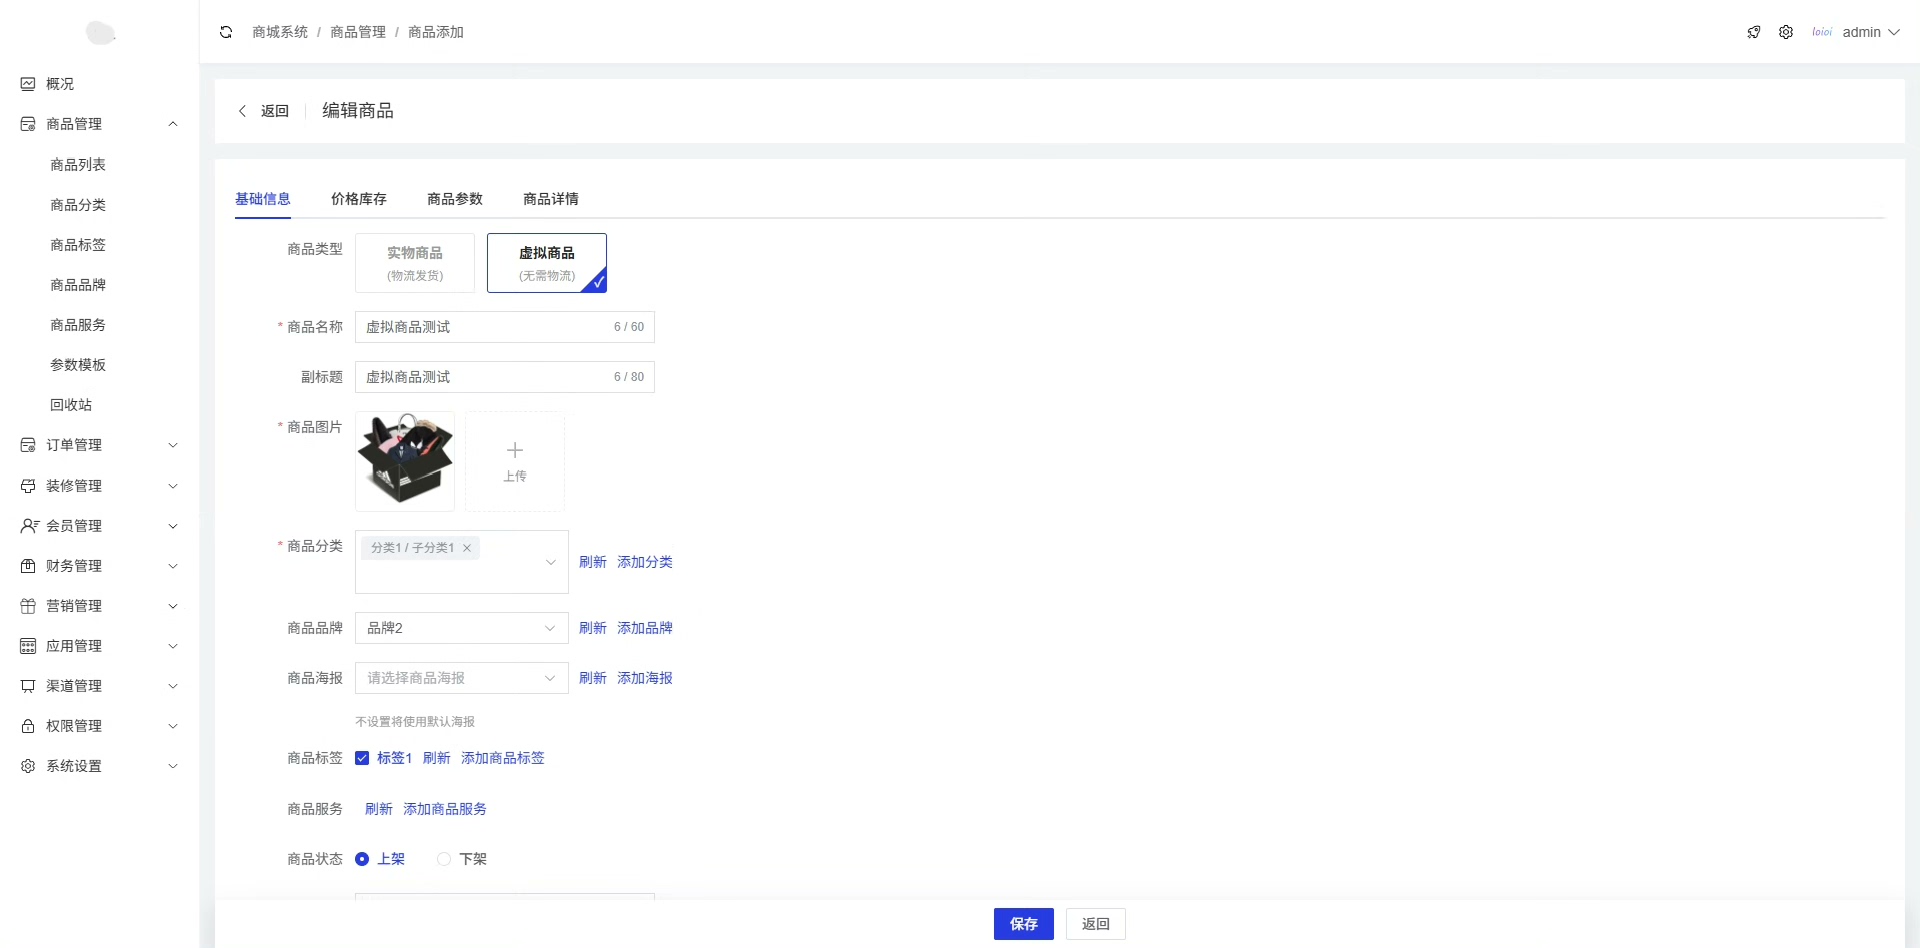The width and height of the screenshot is (1920, 948).
Task: Click the 渠道管理 sidebar icon
Action: [28, 686]
